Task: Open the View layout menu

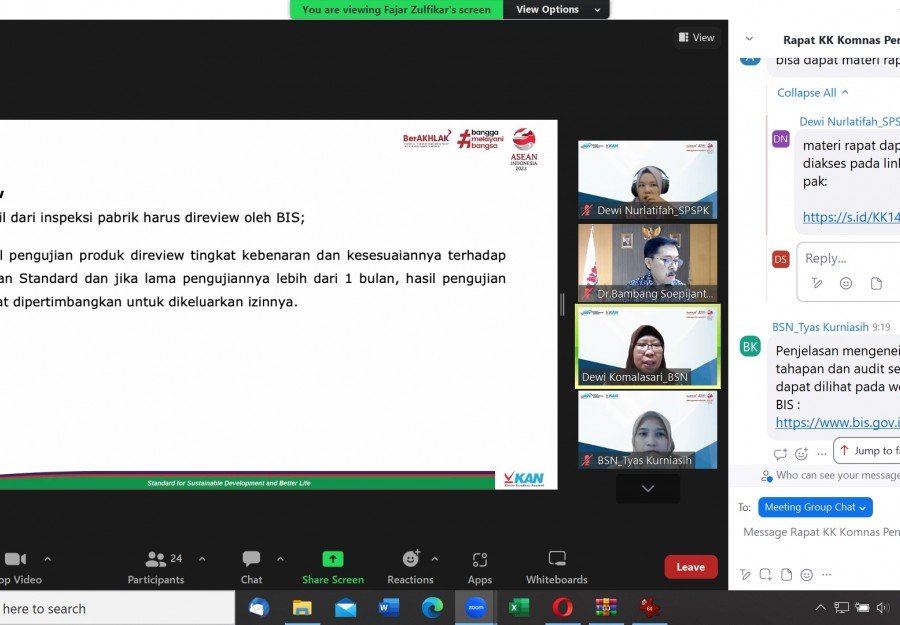Action: [x=696, y=38]
